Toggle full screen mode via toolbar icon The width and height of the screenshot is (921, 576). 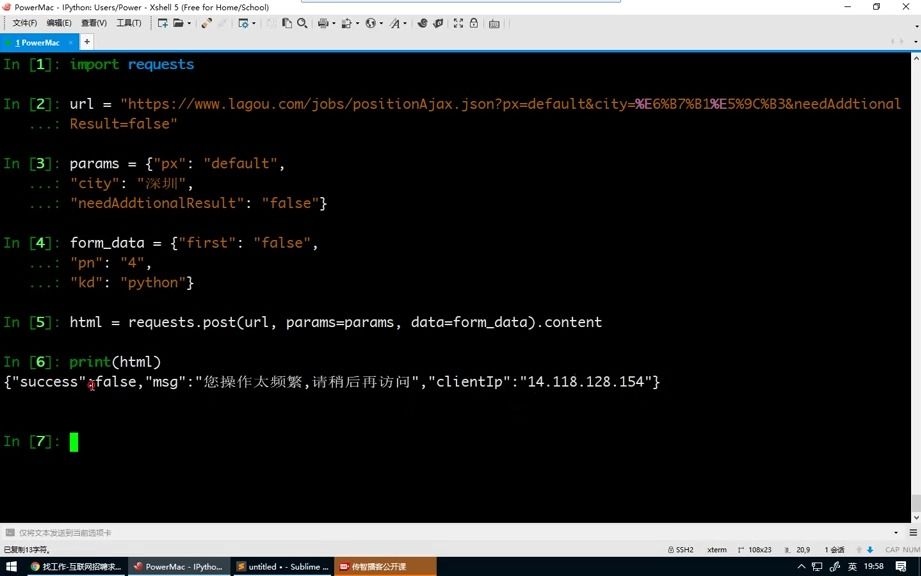[457, 23]
